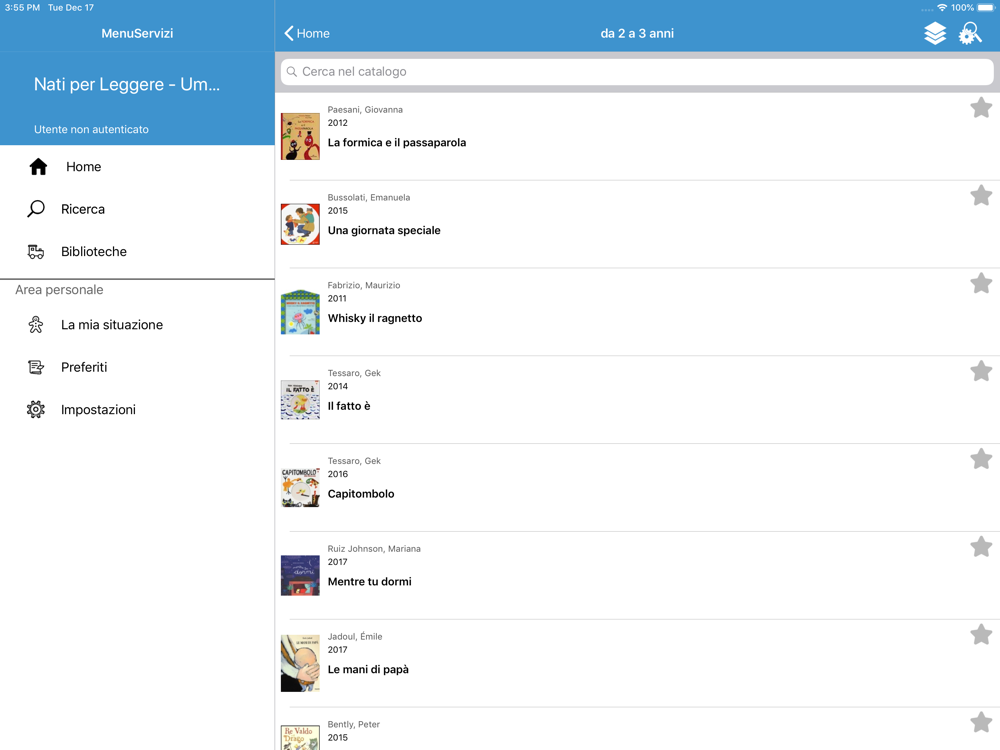Go back using the Home button

307,33
